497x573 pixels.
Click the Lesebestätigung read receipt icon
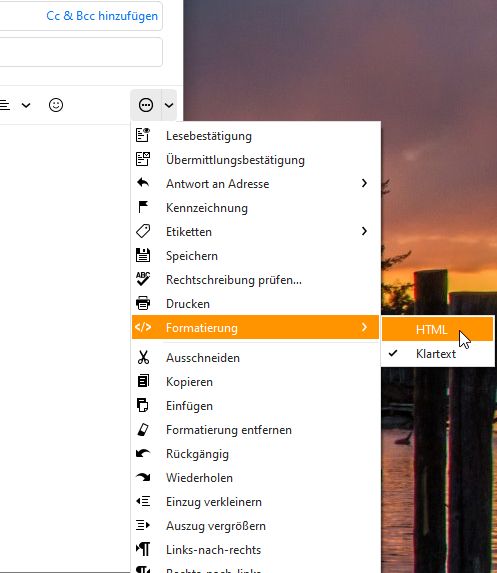tap(143, 135)
